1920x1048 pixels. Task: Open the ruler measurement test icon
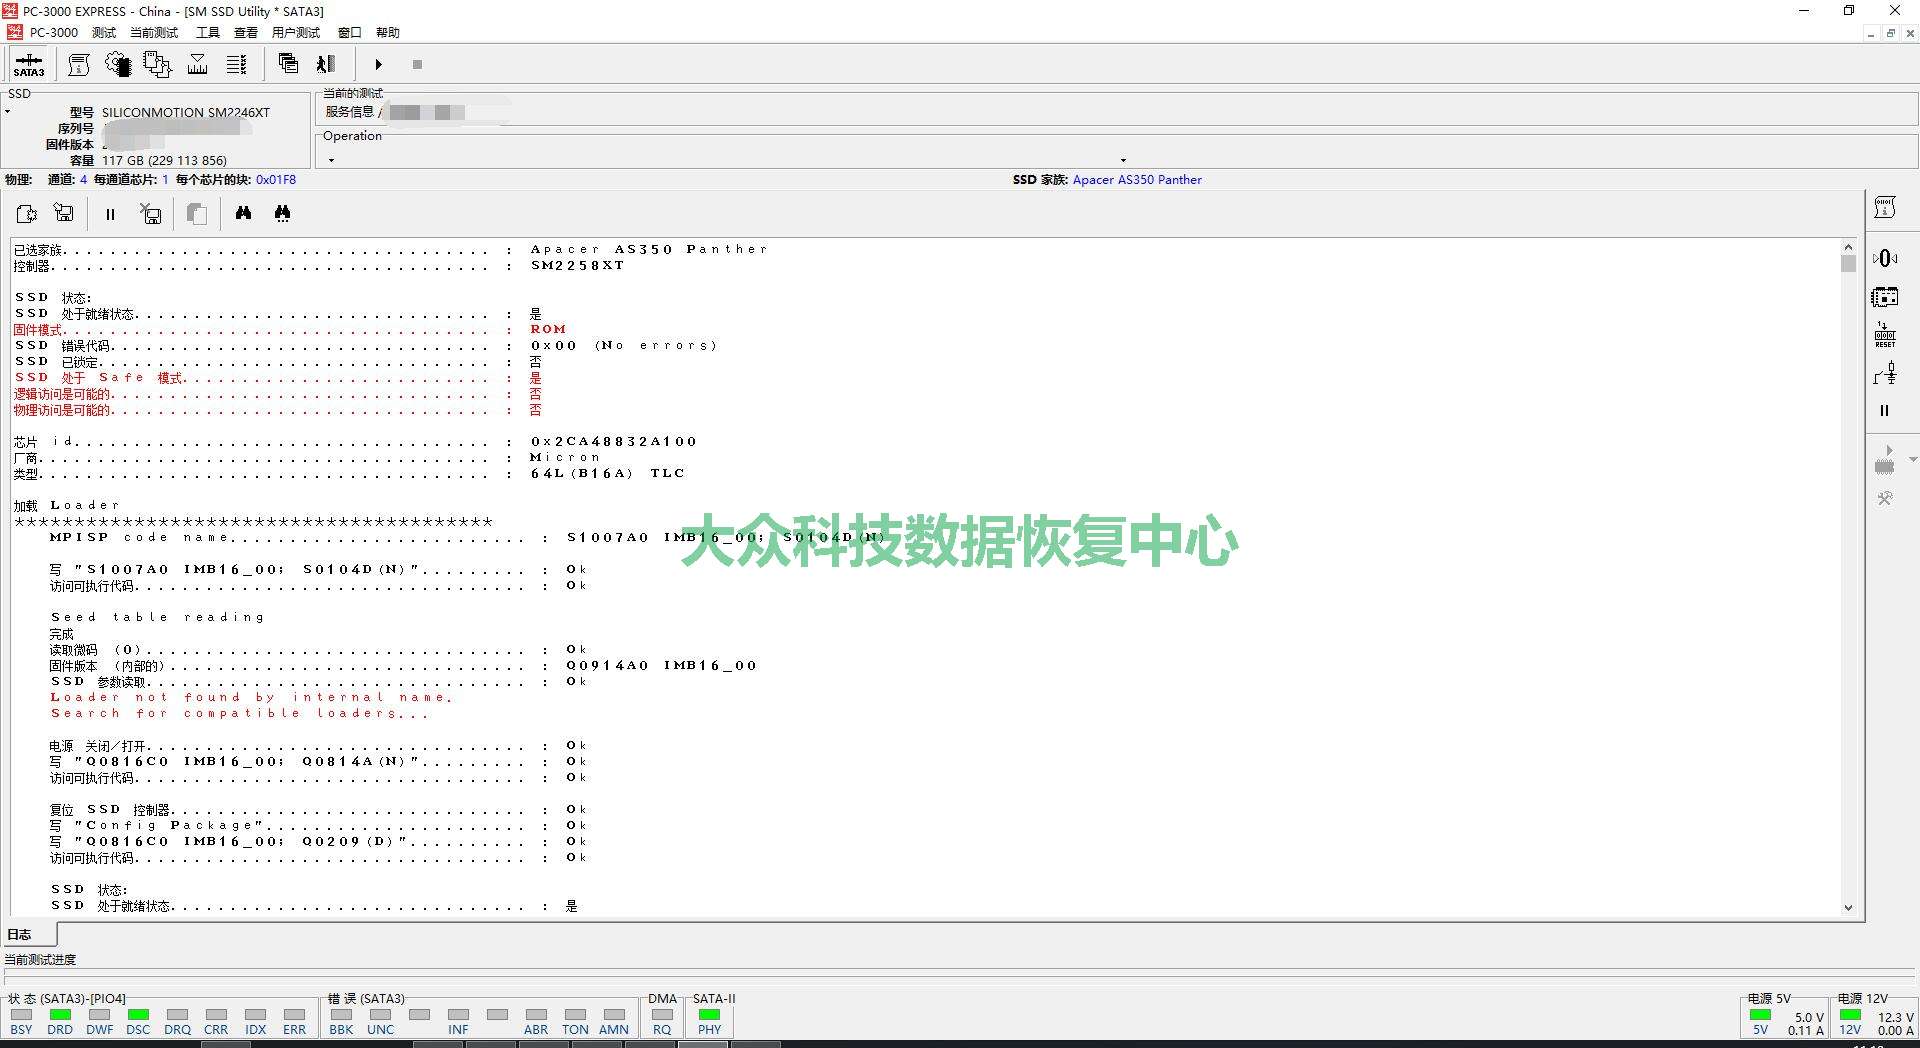click(x=198, y=65)
